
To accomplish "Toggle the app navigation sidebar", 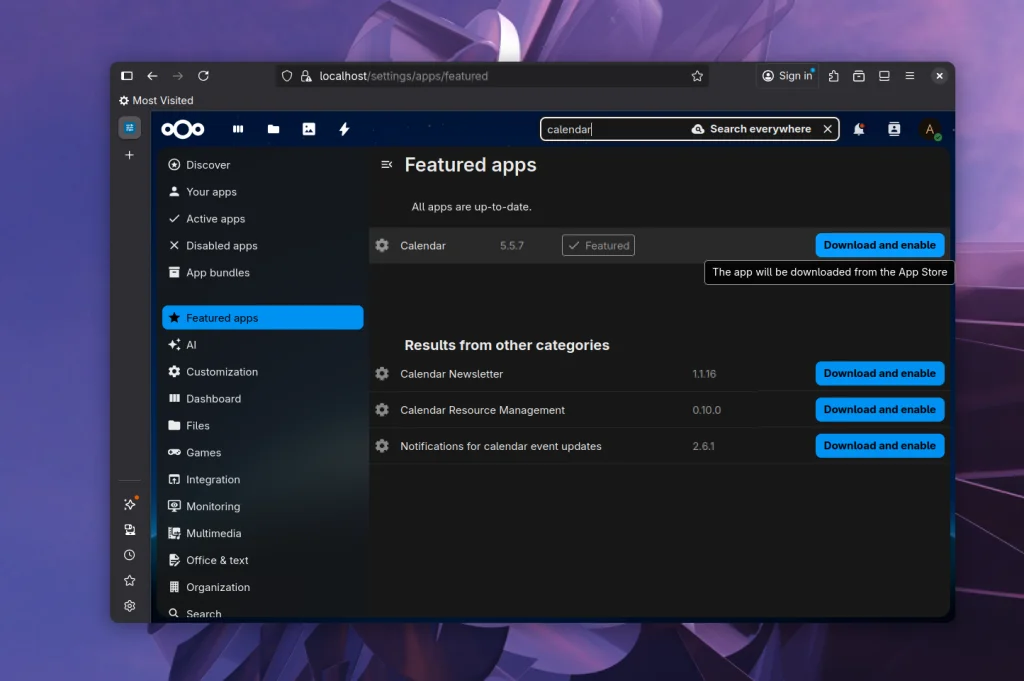I will pos(387,165).
